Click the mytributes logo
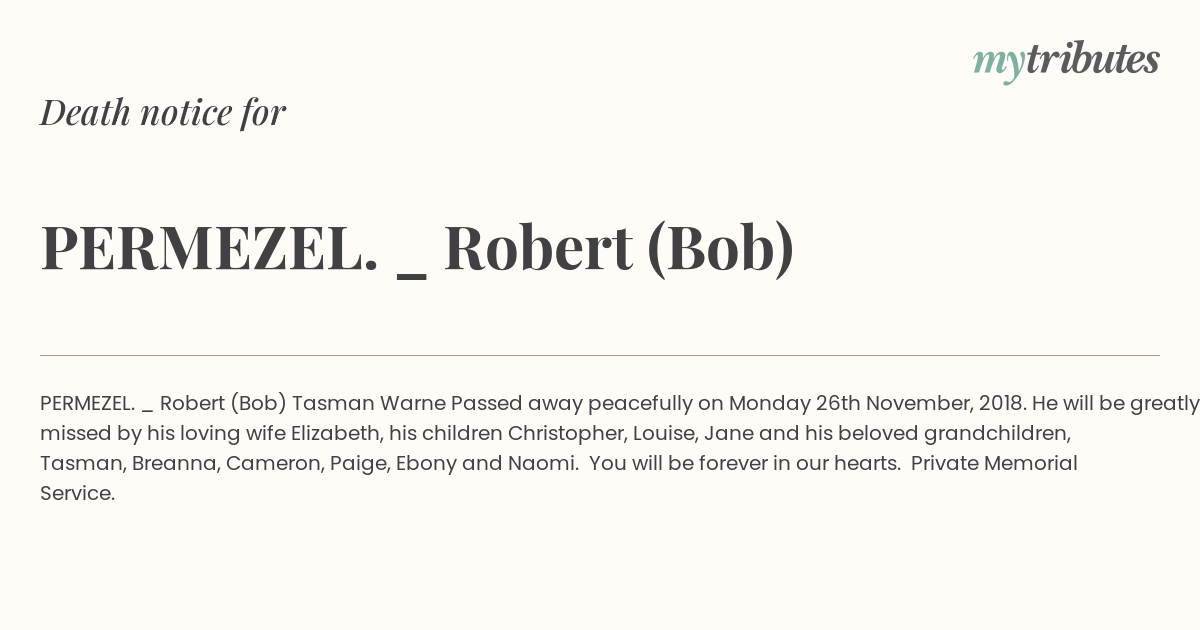The height and width of the screenshot is (630, 1200). coord(1066,61)
